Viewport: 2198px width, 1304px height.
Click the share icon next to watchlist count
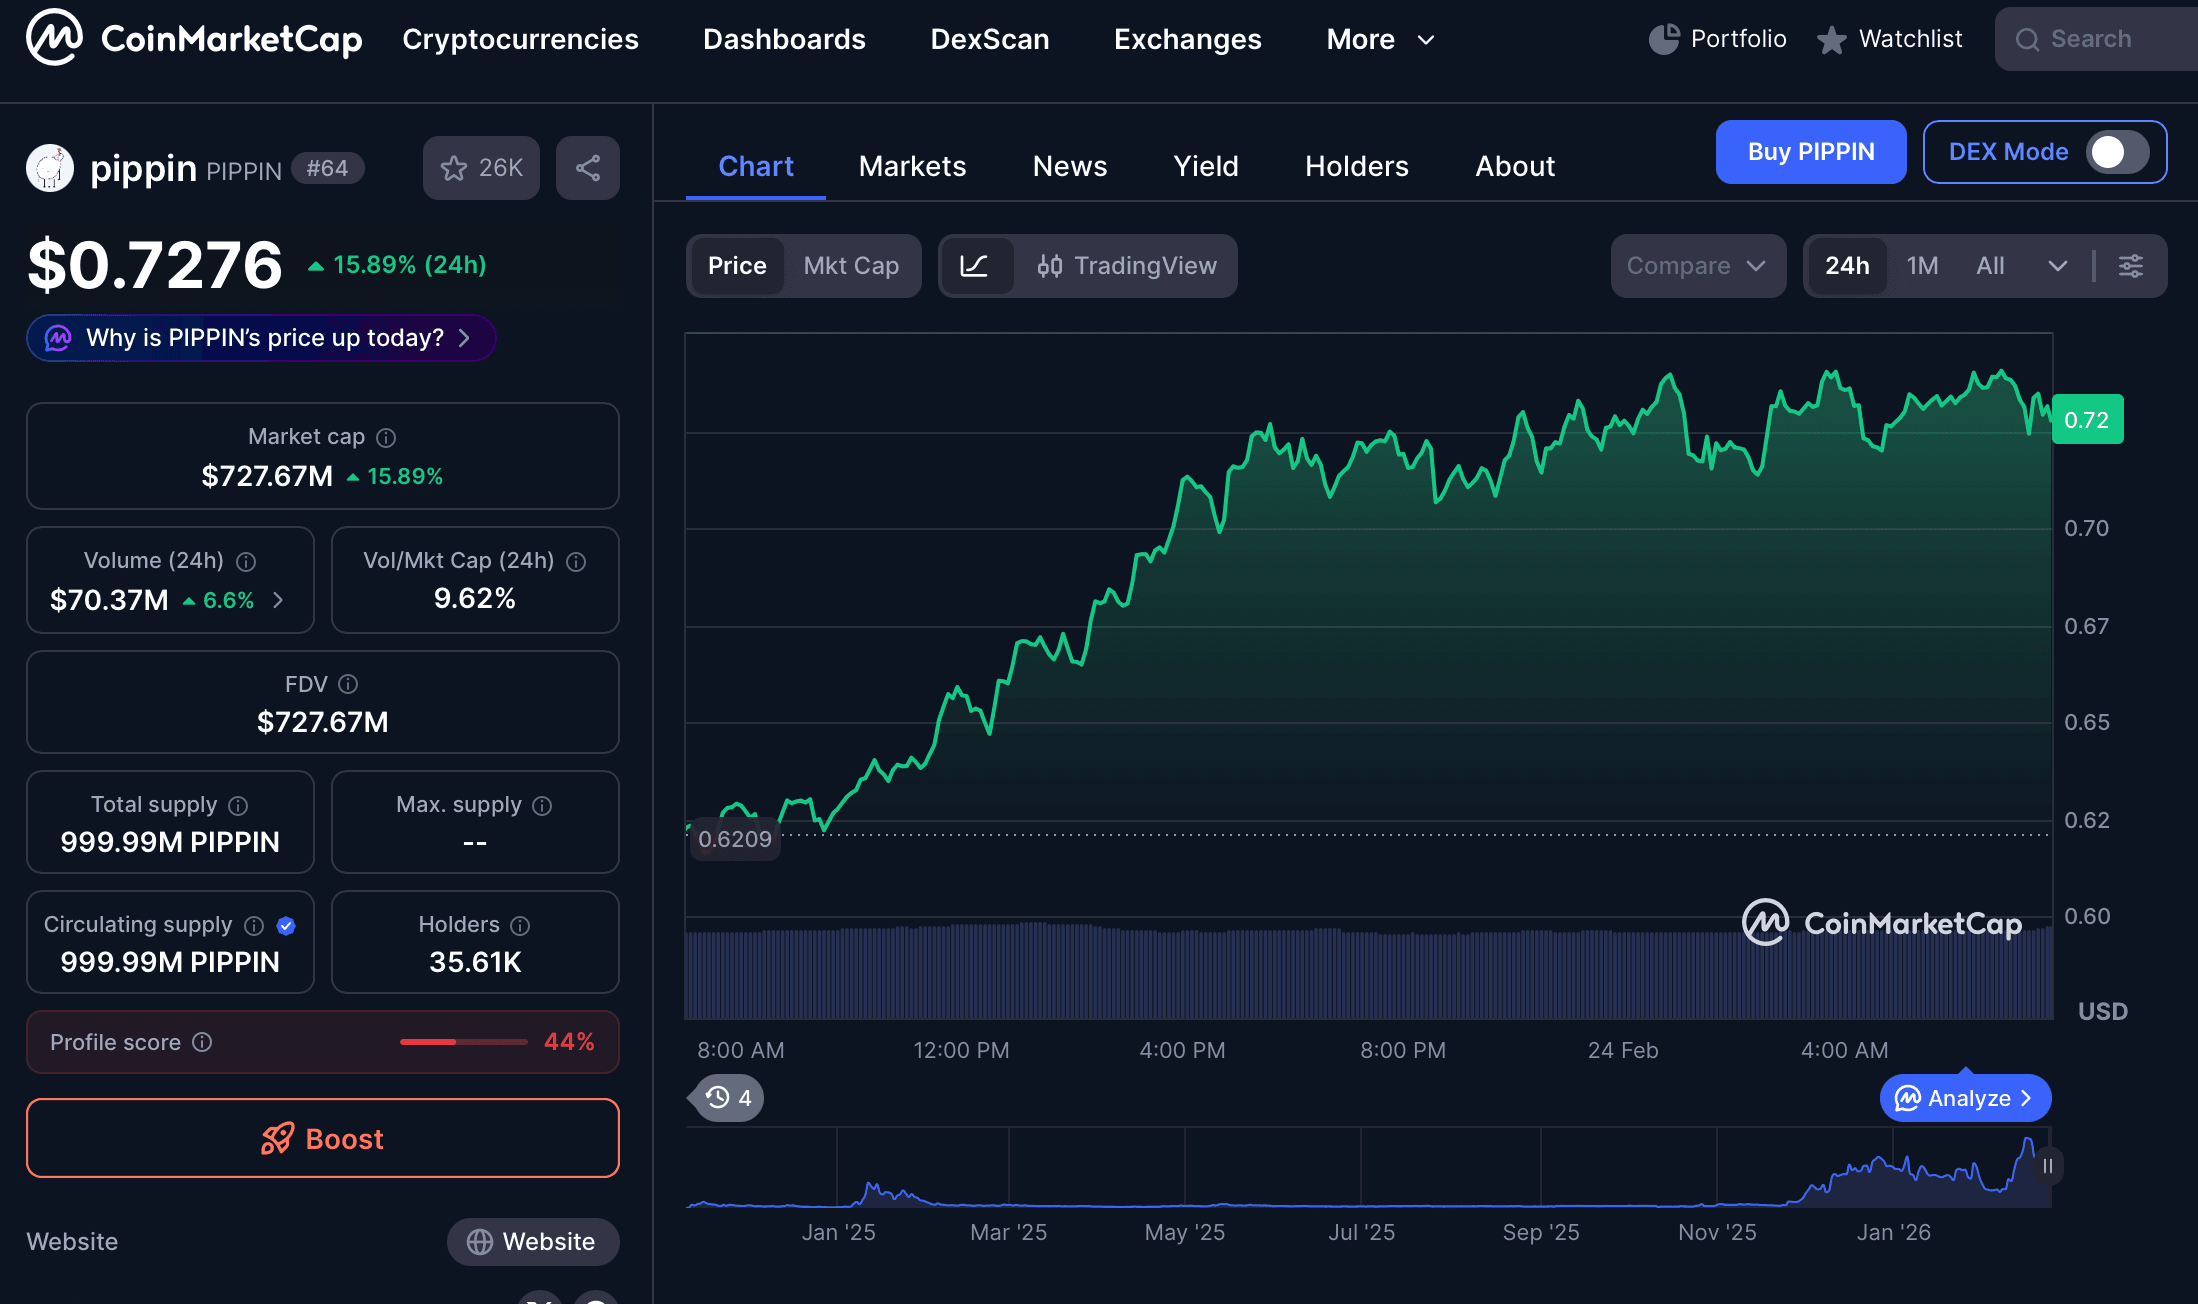pos(588,168)
